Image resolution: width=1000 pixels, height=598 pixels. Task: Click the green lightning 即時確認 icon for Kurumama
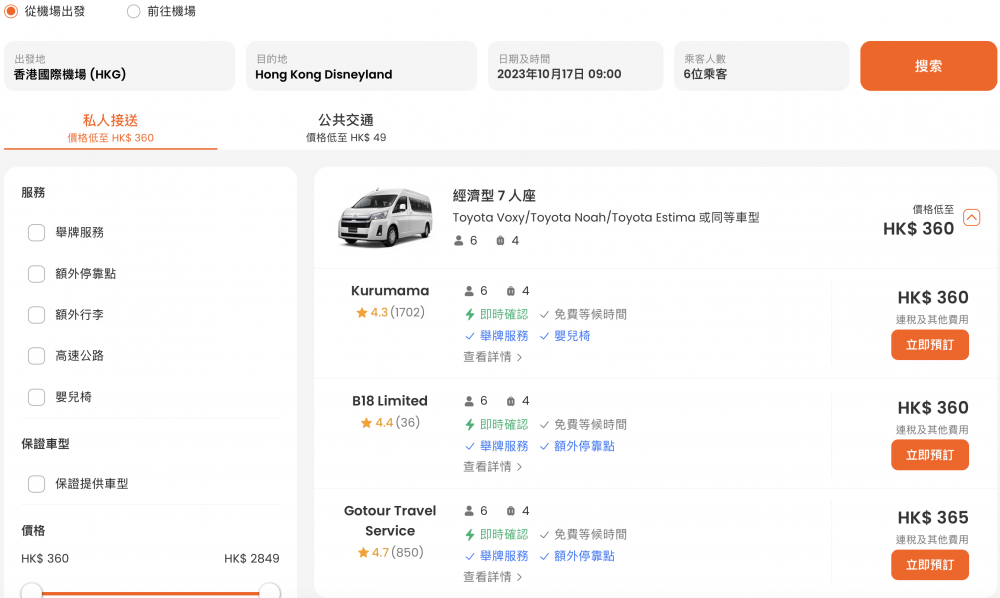(469, 314)
